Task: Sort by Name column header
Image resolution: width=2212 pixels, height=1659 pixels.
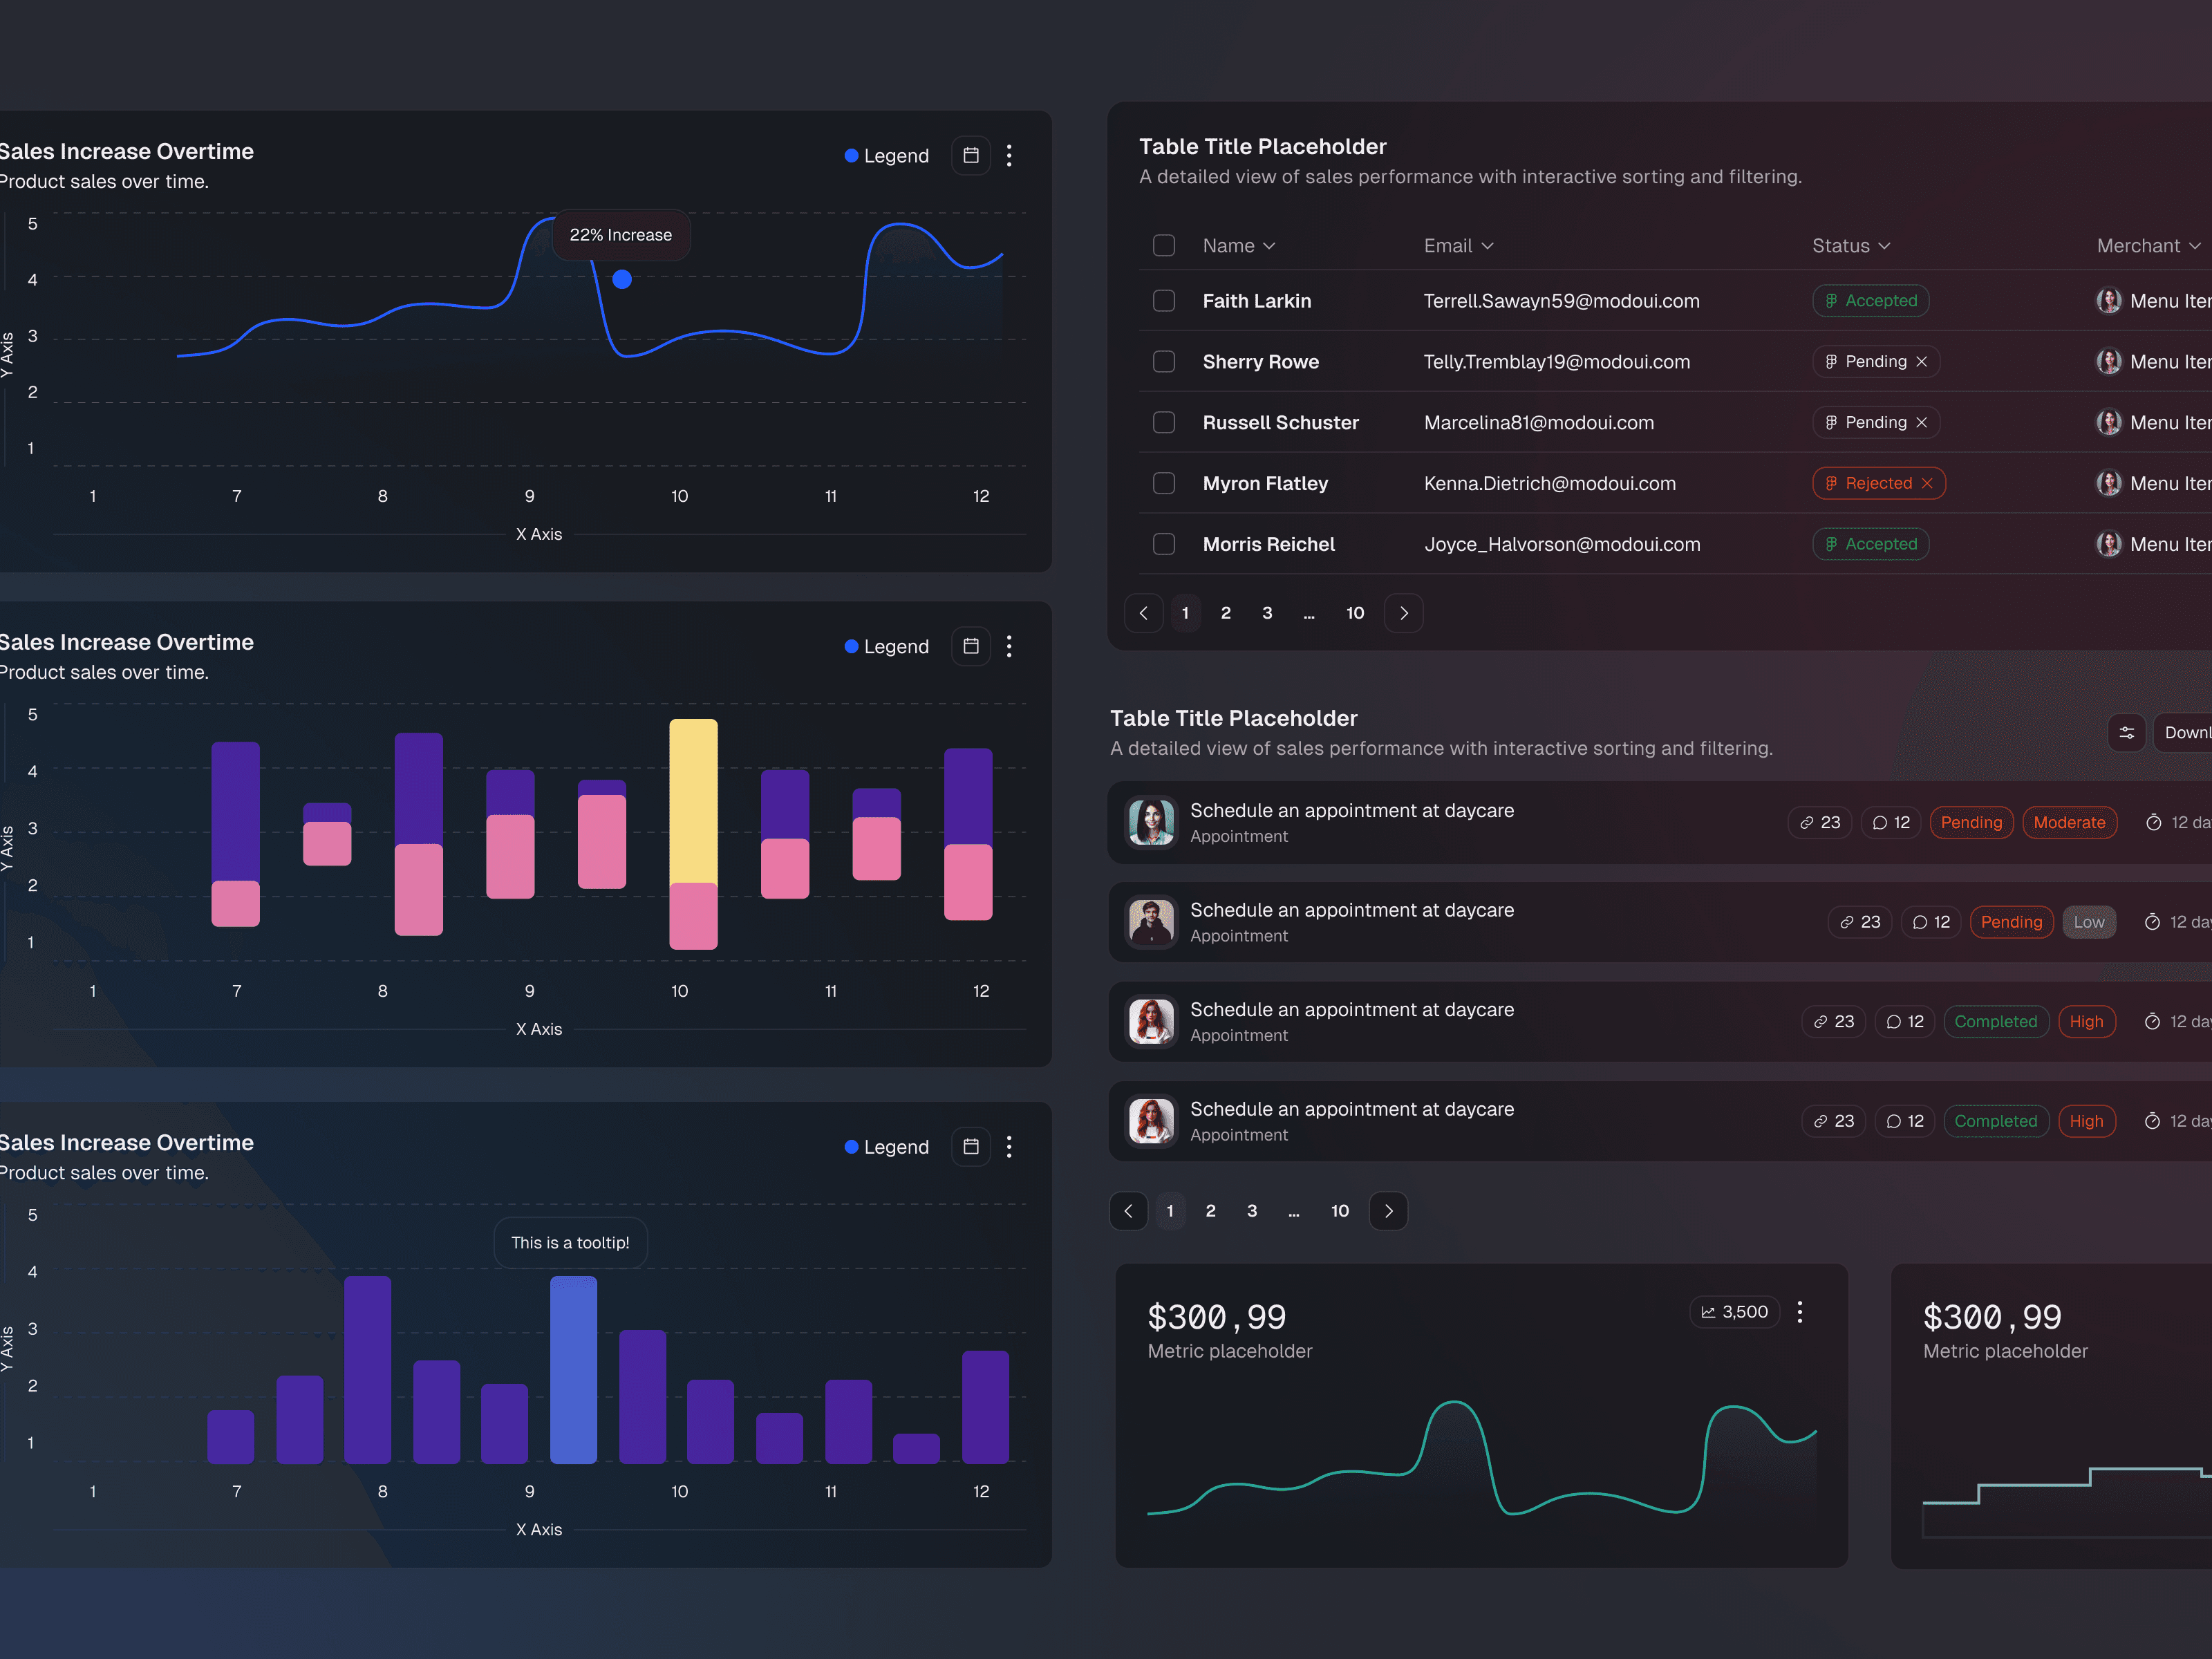Action: click(x=1239, y=246)
